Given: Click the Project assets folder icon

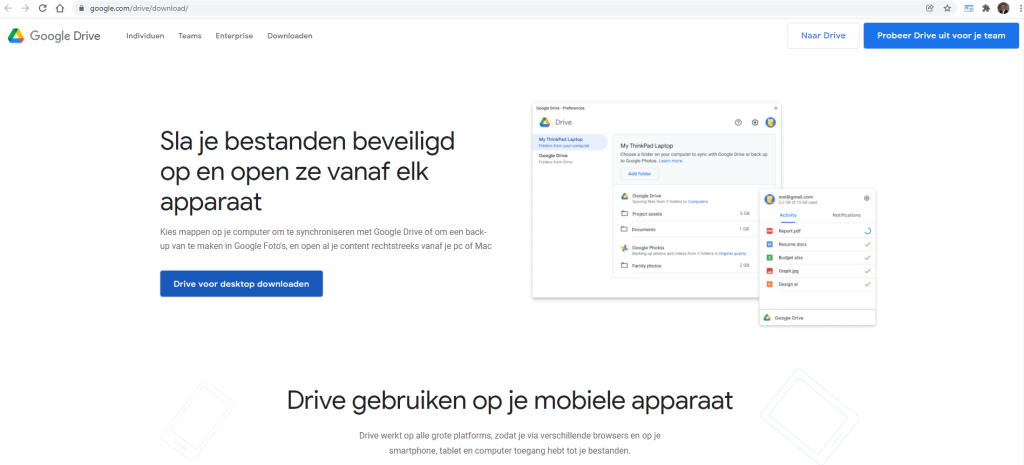Looking at the screenshot, I should (x=624, y=214).
